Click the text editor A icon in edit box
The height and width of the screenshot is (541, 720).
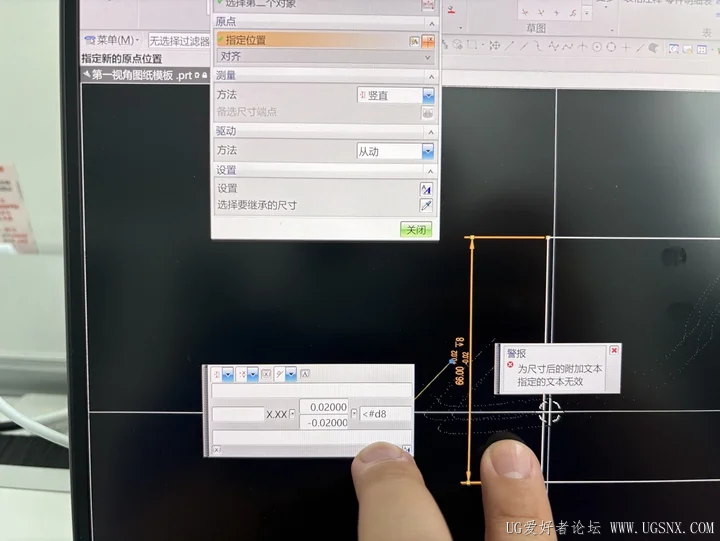click(x=305, y=374)
